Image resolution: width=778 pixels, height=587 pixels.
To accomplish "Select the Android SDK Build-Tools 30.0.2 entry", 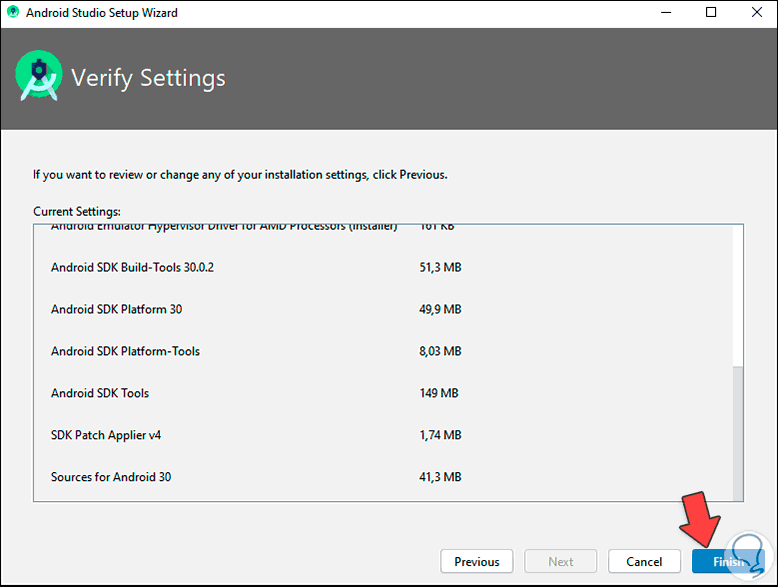I will (x=133, y=267).
